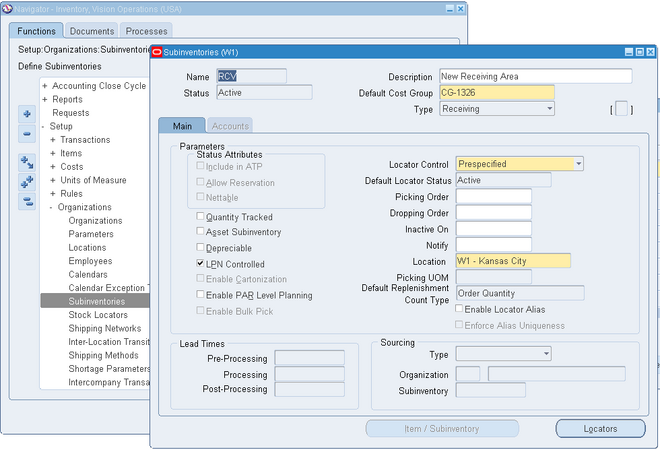Screen dimensions: 660x450
Task: Collapse the Organizations node in Navigator
Action: (51, 207)
